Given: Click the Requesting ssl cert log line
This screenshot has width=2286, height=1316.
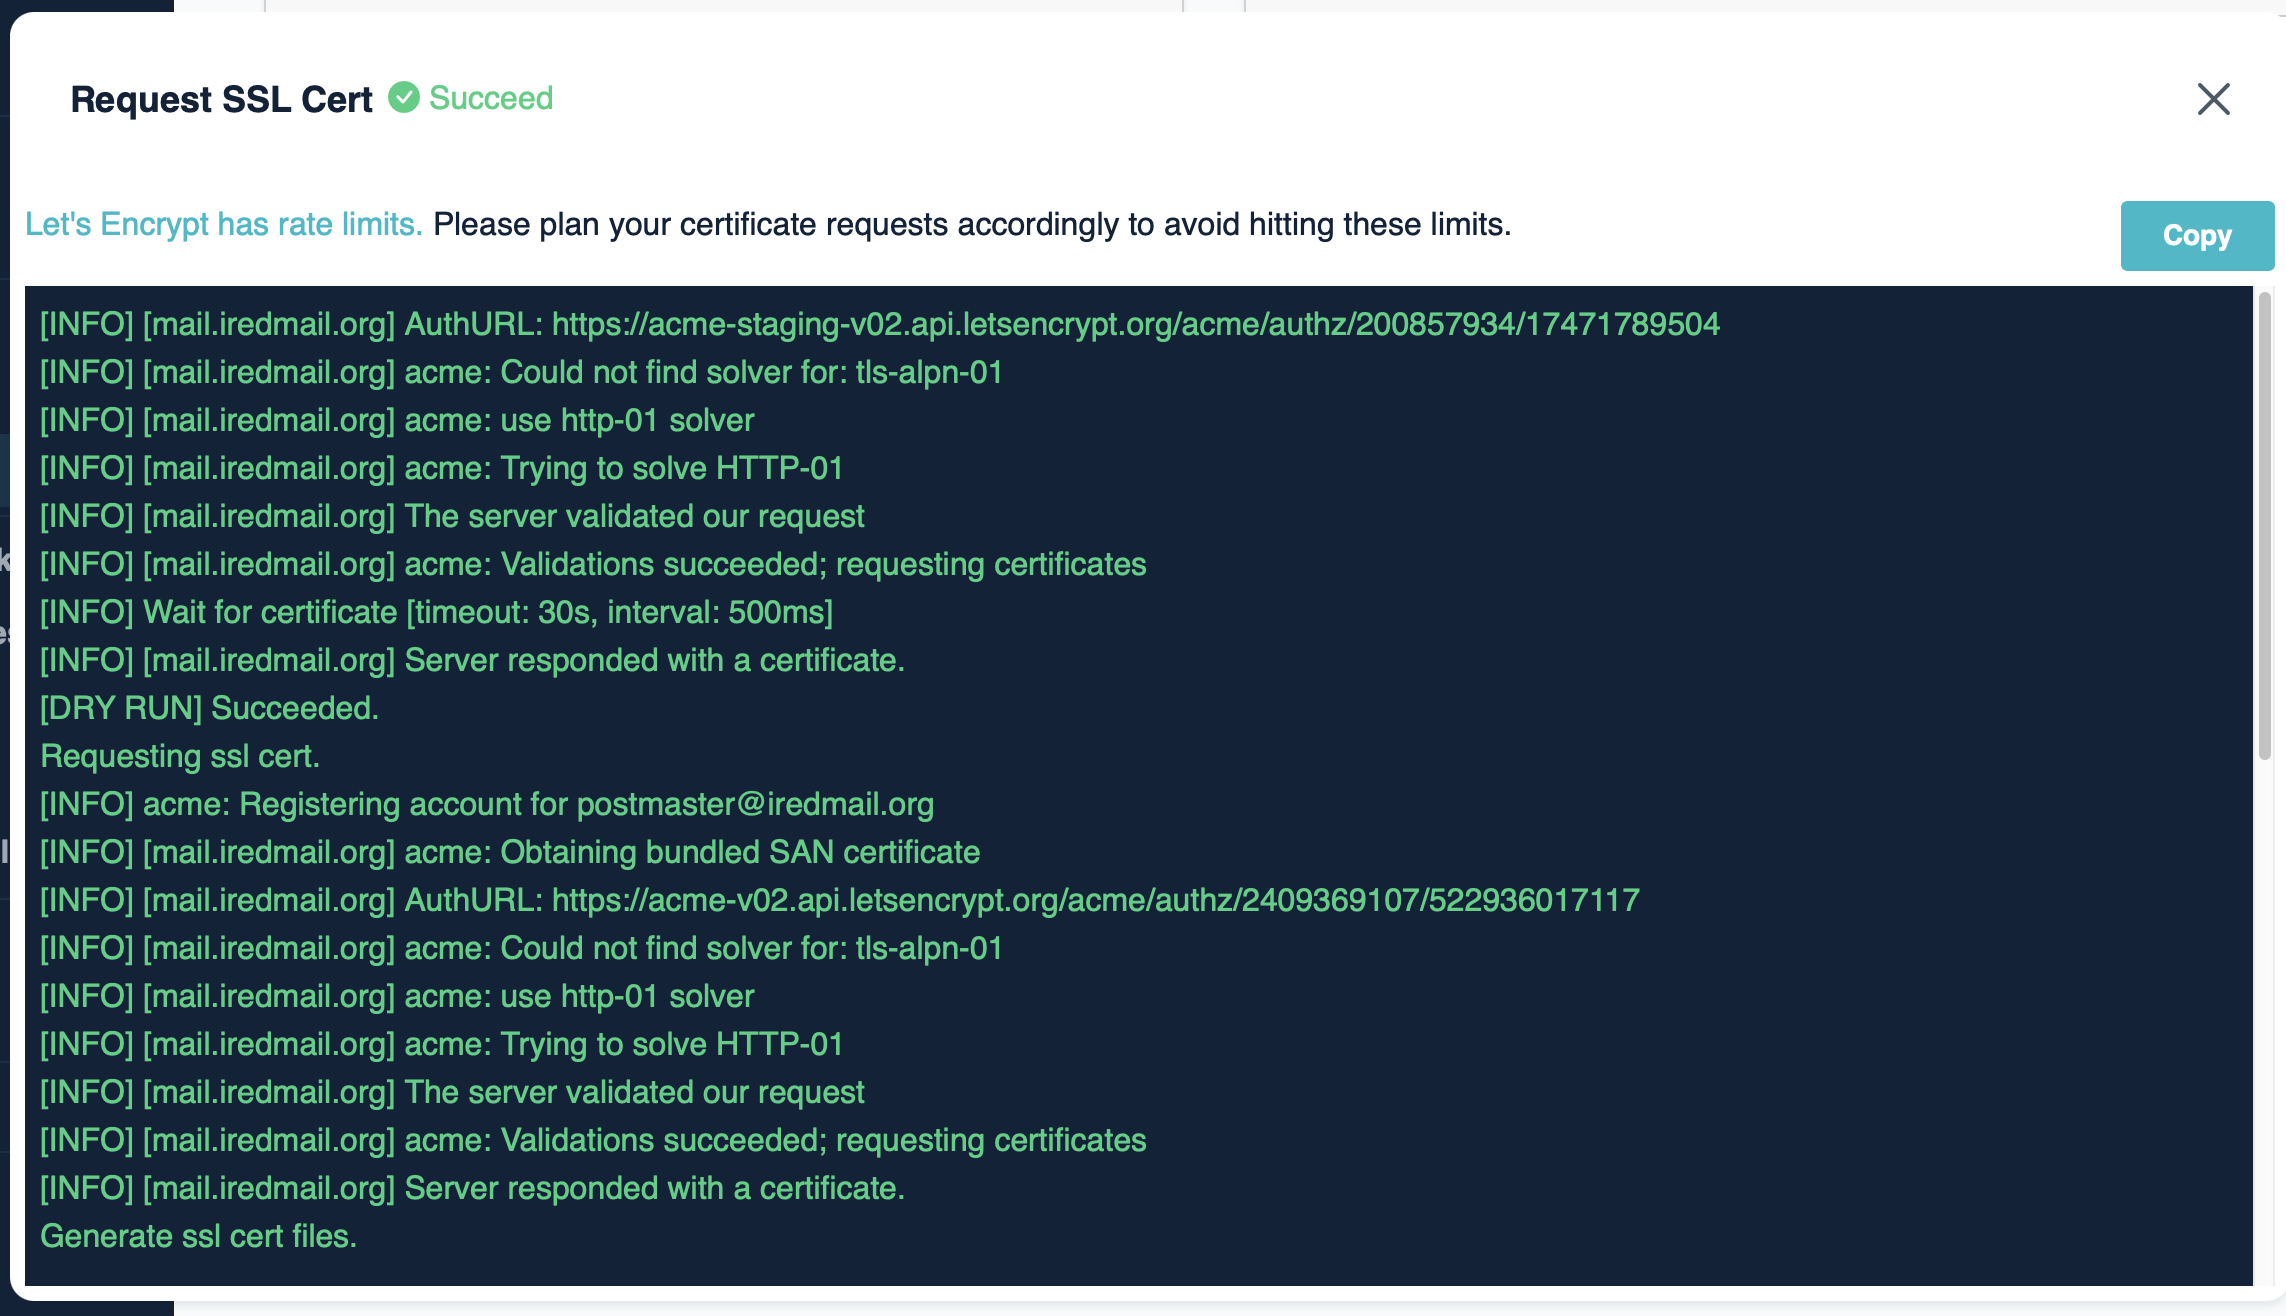Looking at the screenshot, I should pos(180,756).
